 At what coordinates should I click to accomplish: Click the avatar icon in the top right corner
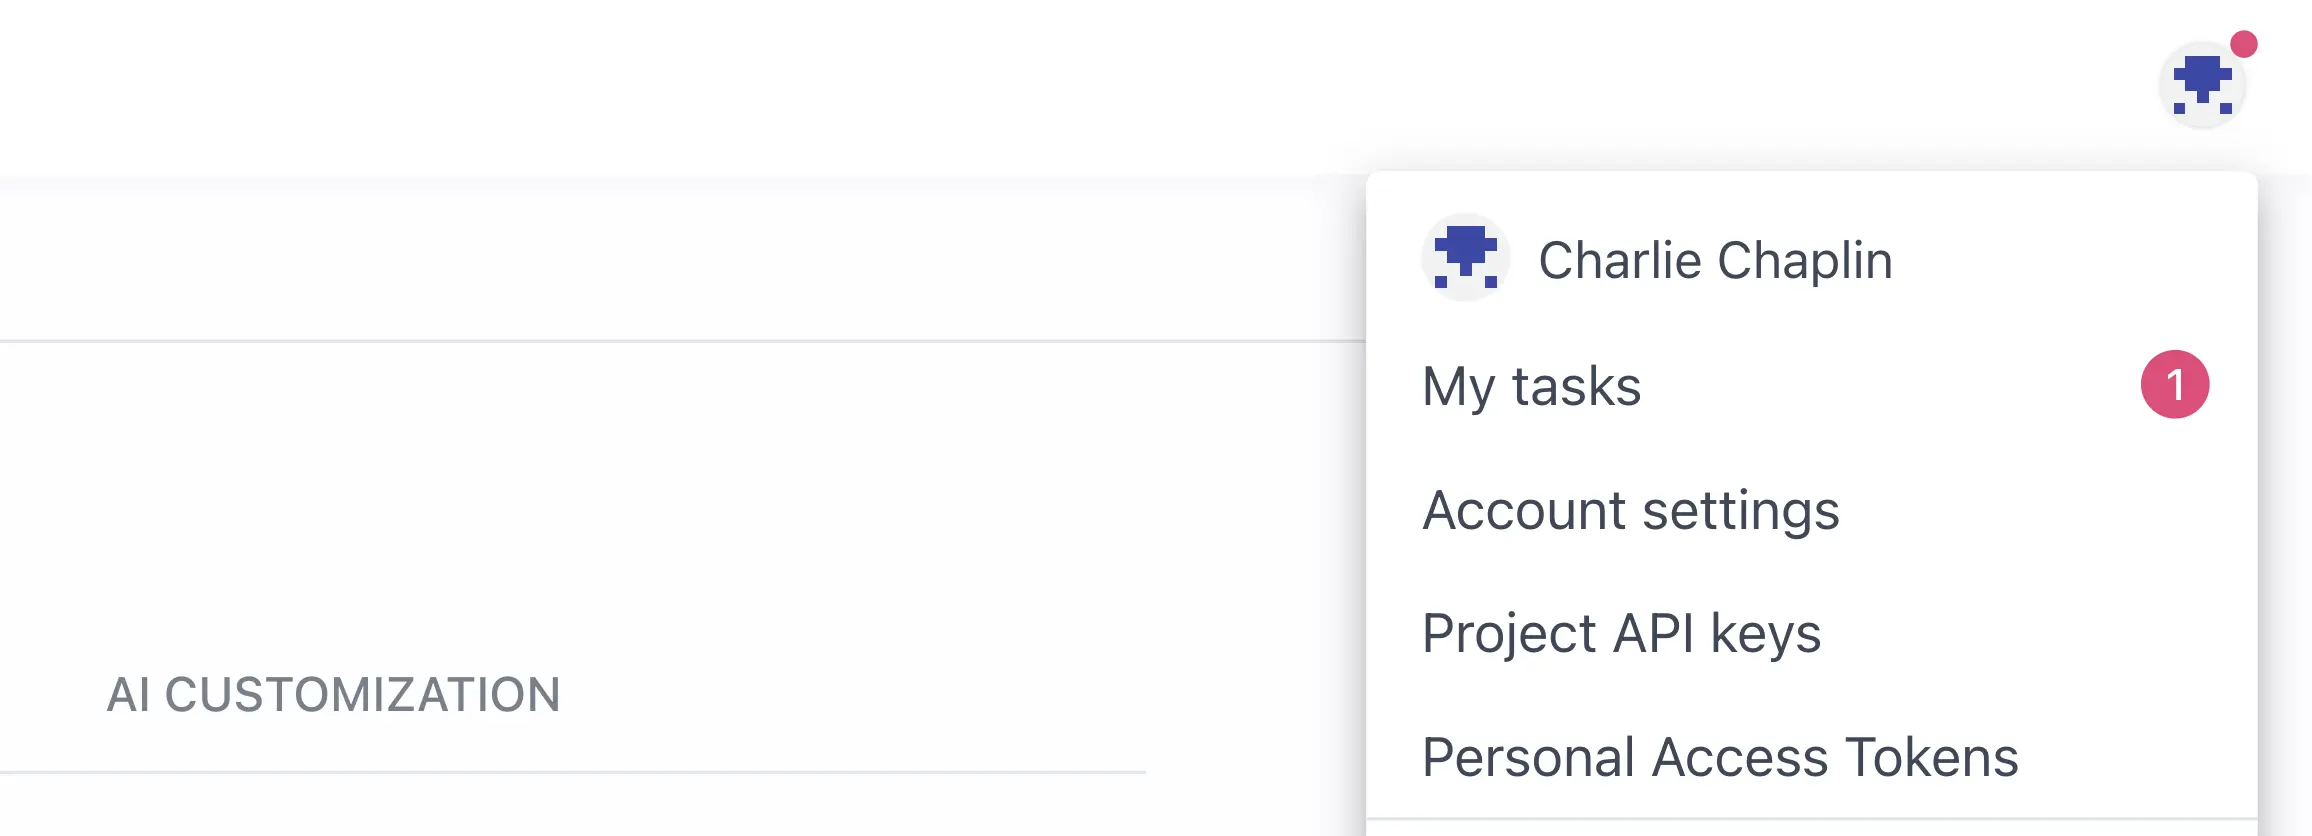click(2204, 86)
